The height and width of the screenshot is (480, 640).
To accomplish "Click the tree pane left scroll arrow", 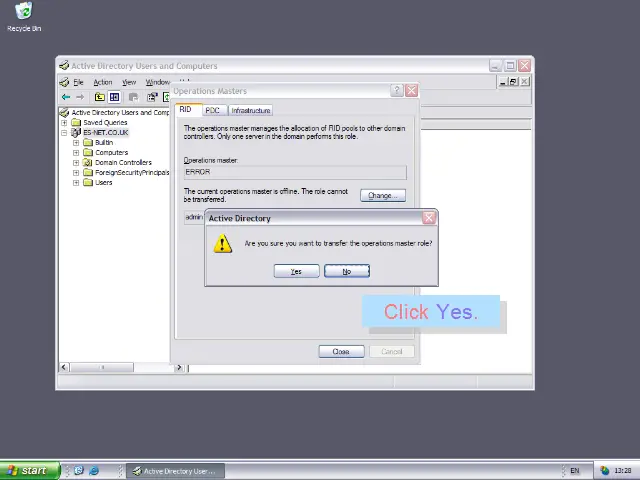I will [64, 367].
